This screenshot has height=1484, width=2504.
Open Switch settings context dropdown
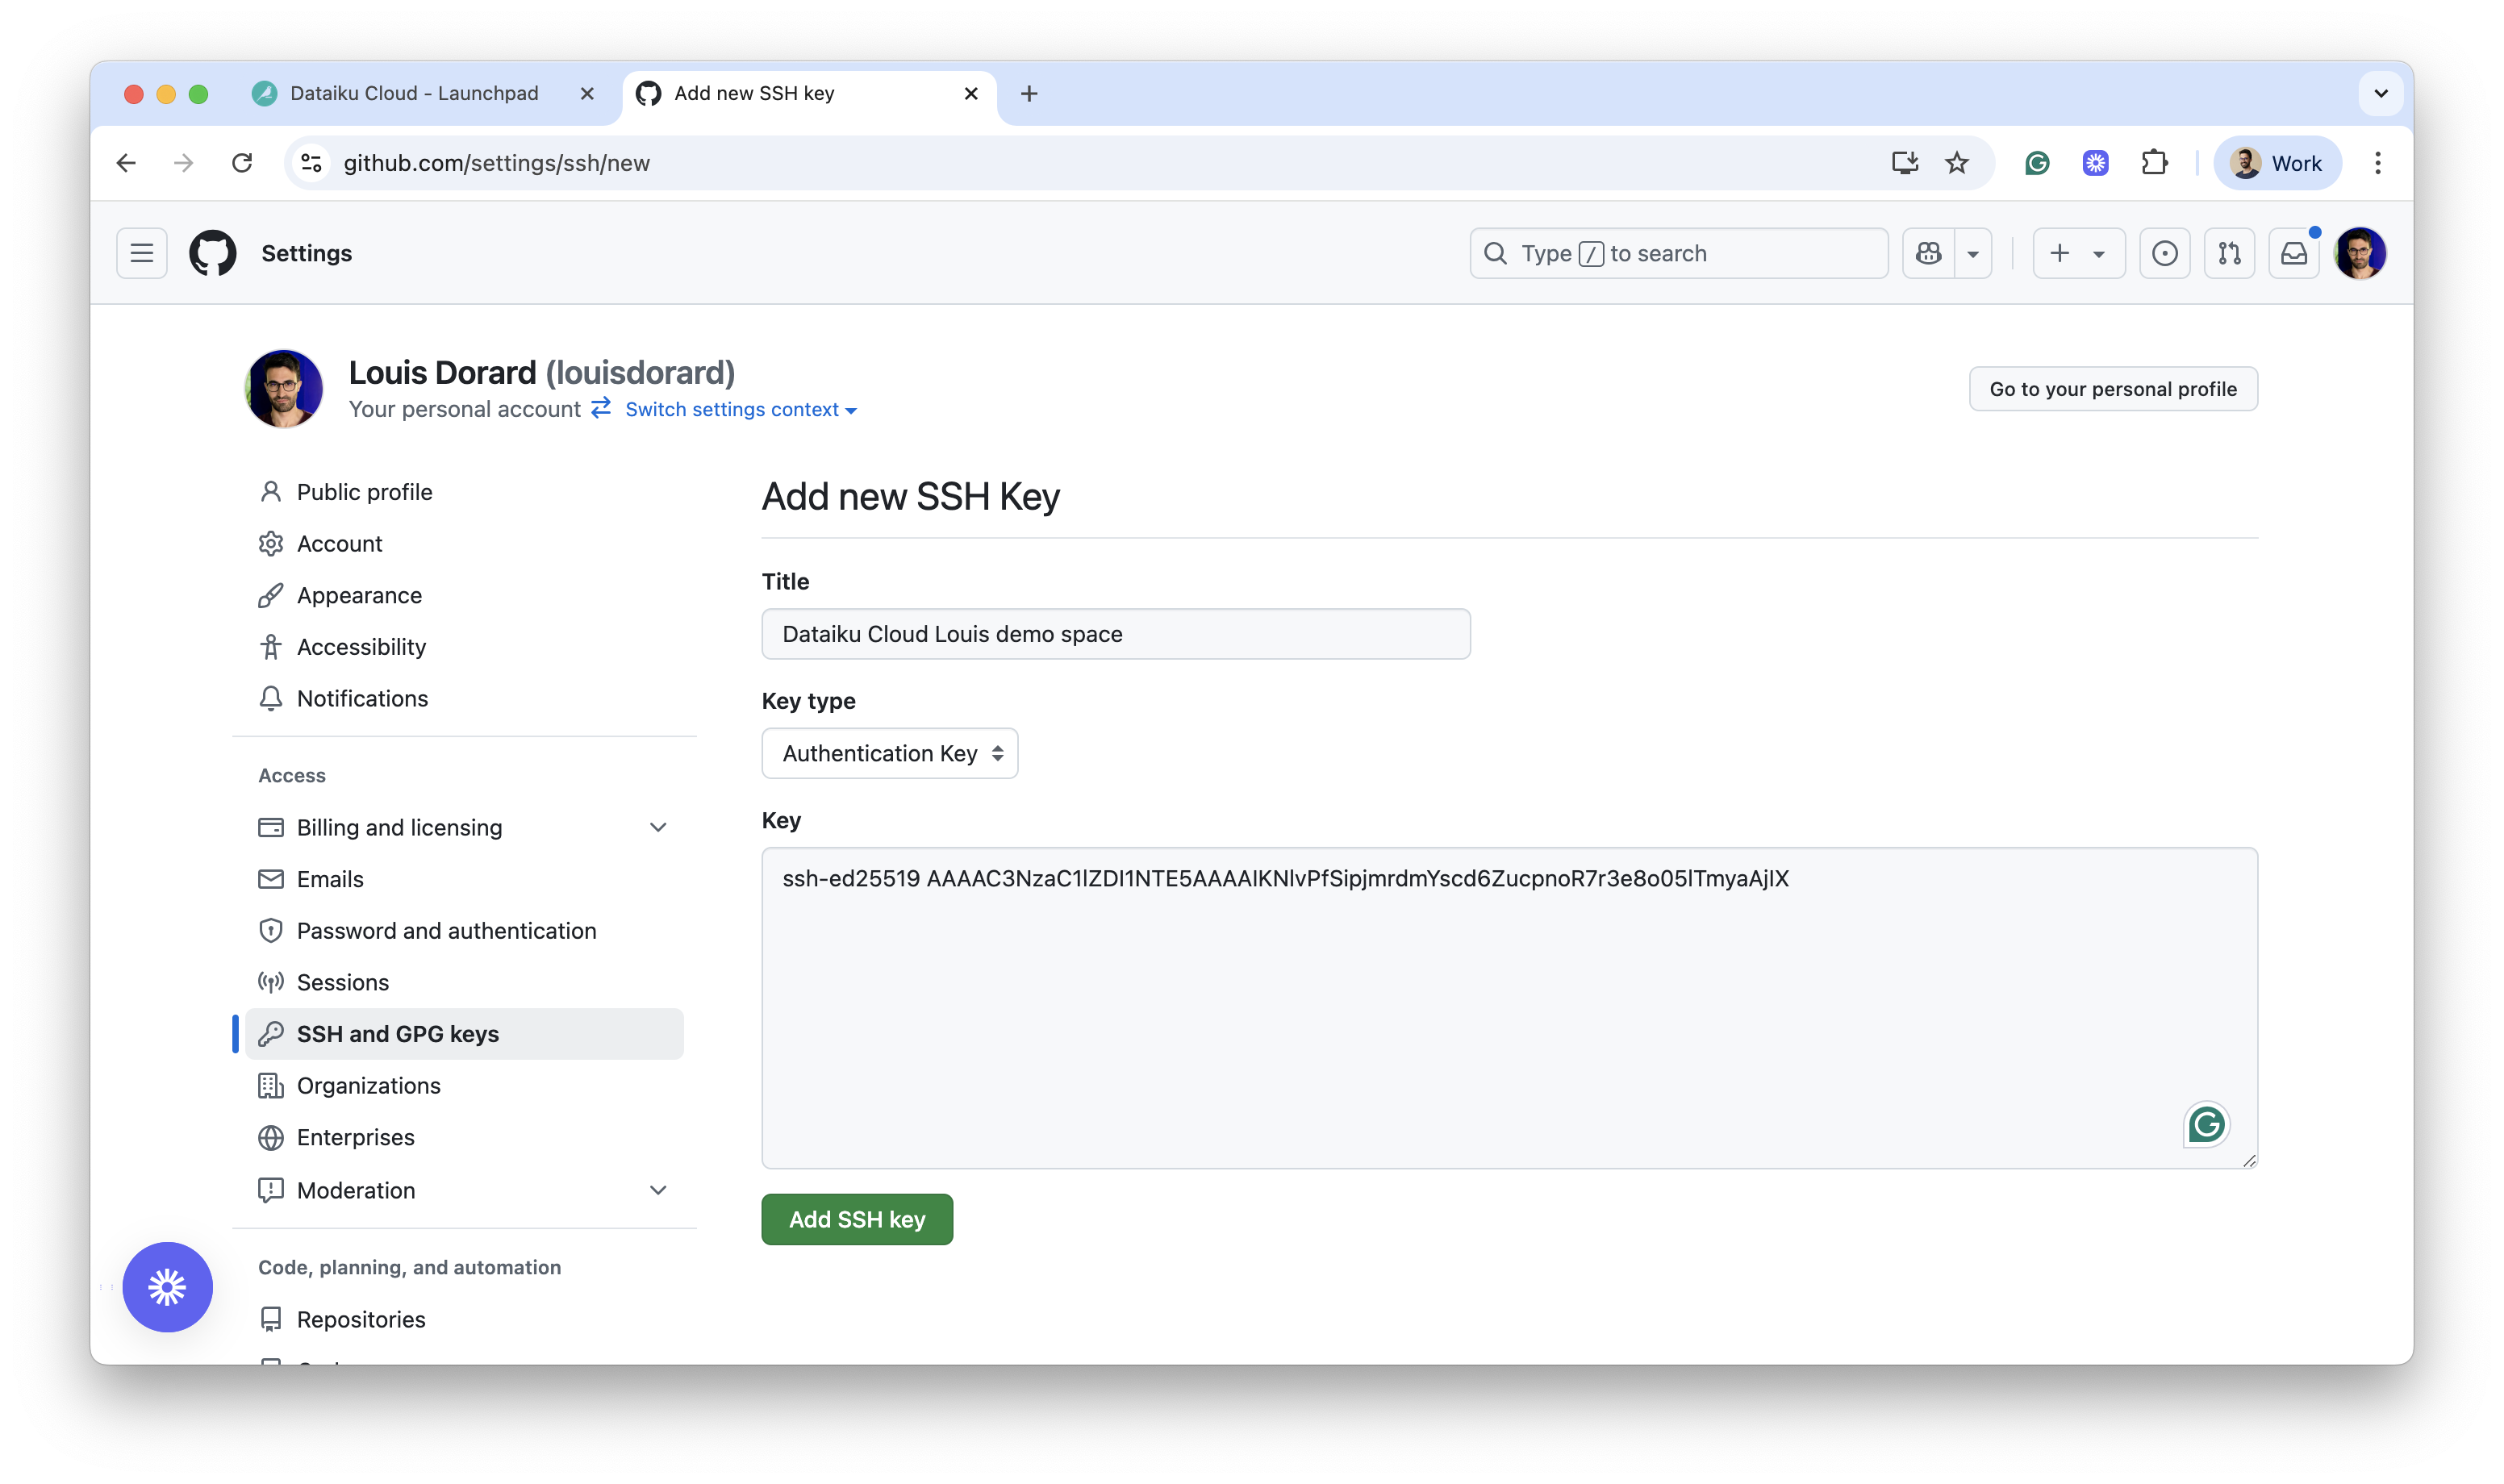tap(741, 409)
